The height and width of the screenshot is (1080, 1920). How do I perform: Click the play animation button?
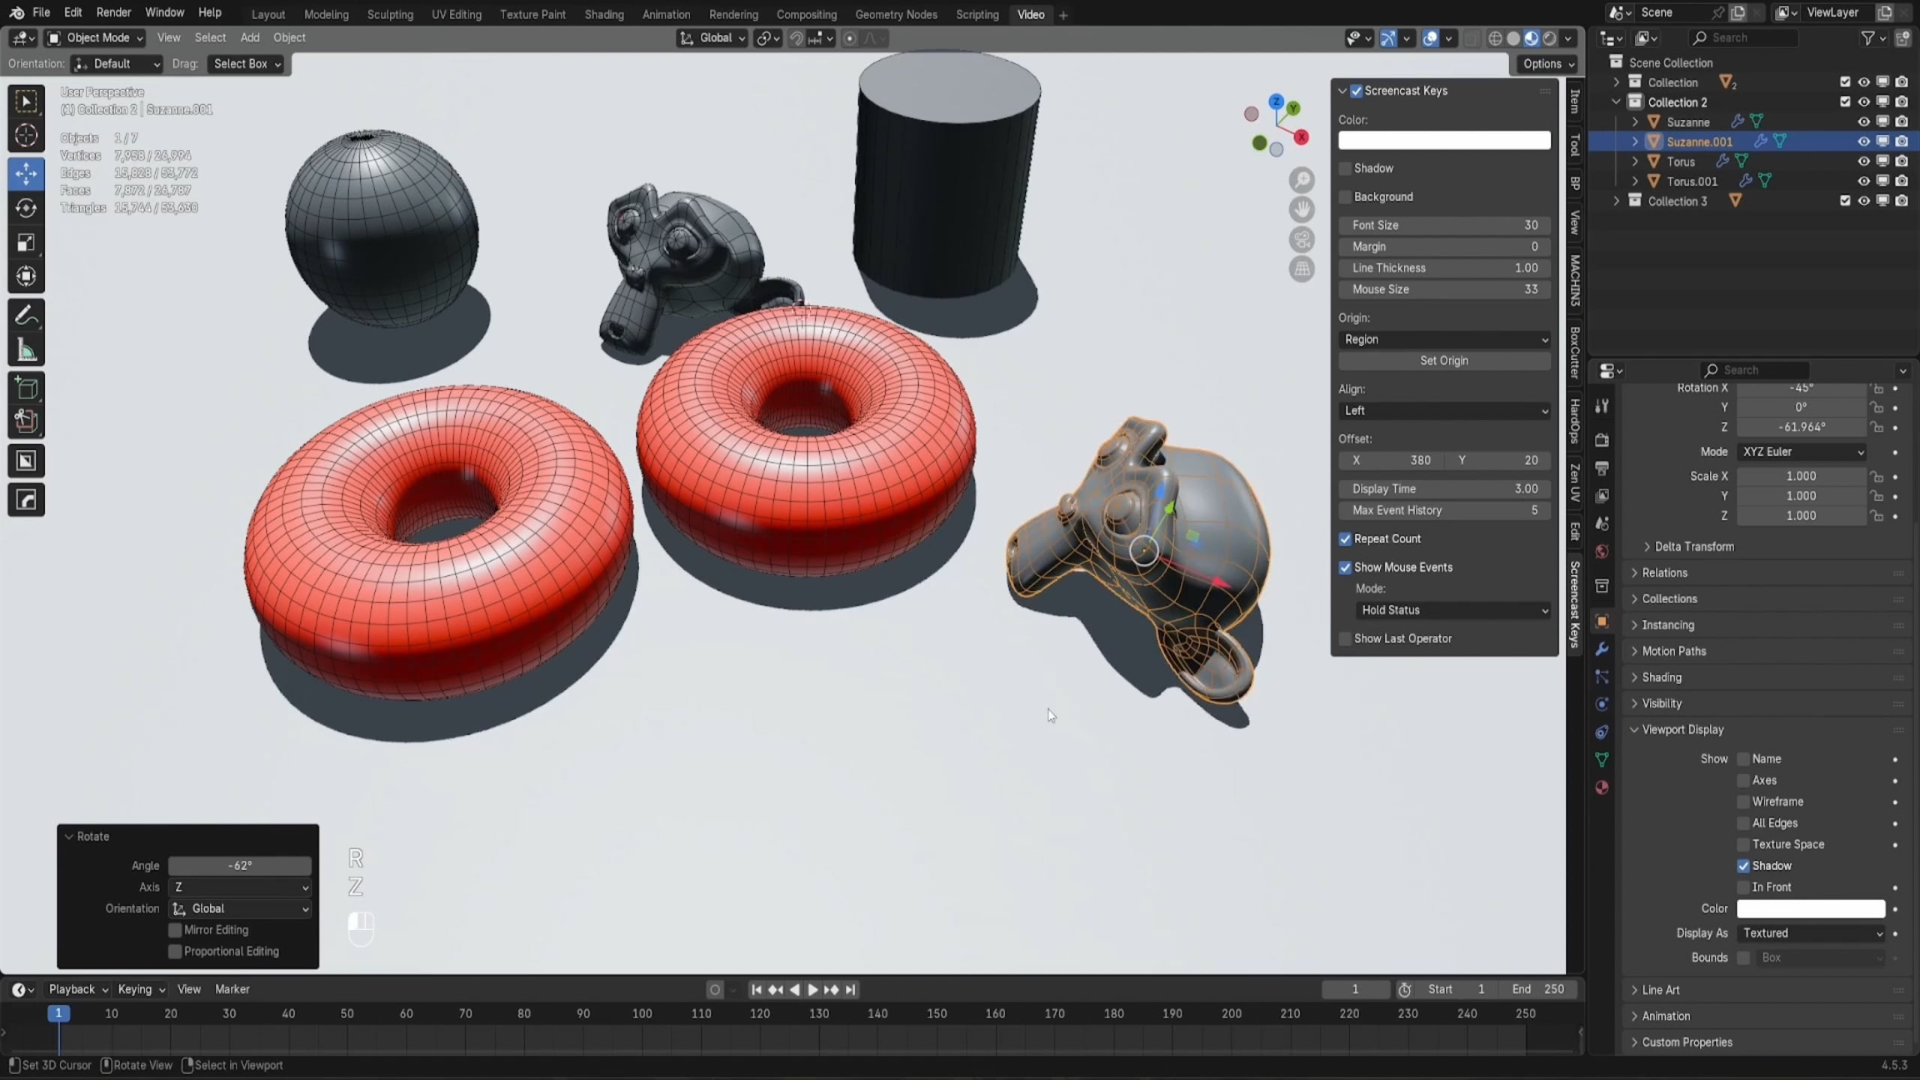point(812,990)
